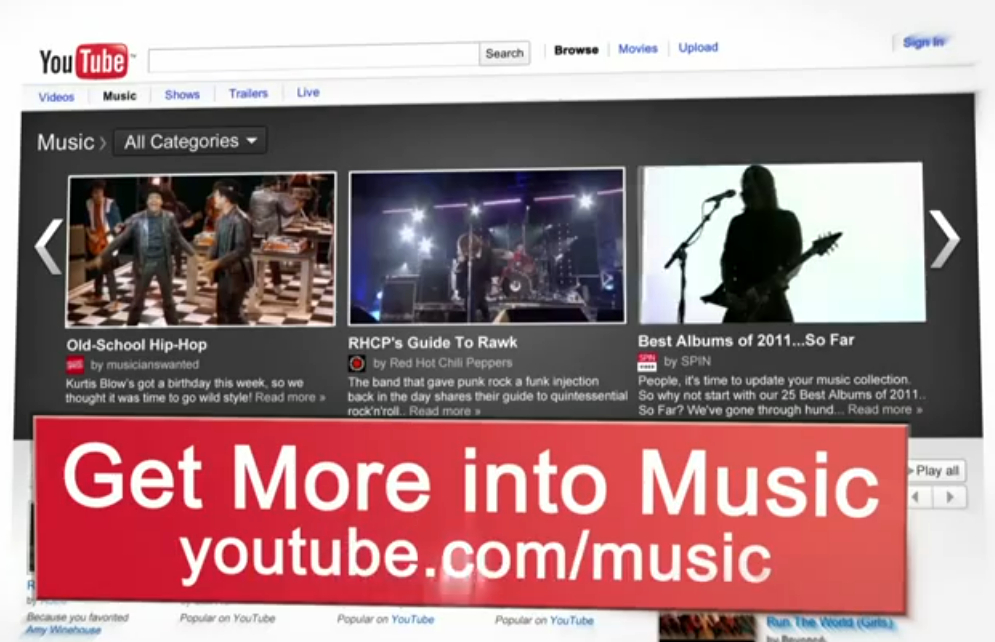Click the Sign In link
The image size is (995, 642).
923,42
